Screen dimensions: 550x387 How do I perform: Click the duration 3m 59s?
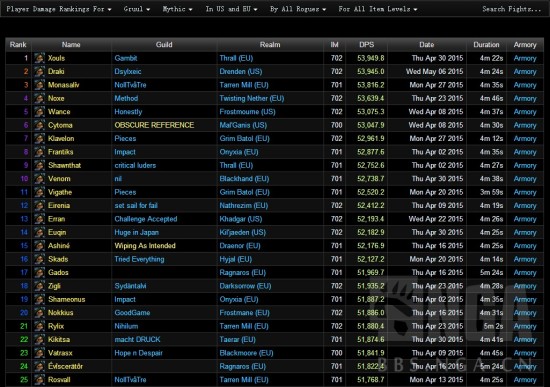[491, 192]
